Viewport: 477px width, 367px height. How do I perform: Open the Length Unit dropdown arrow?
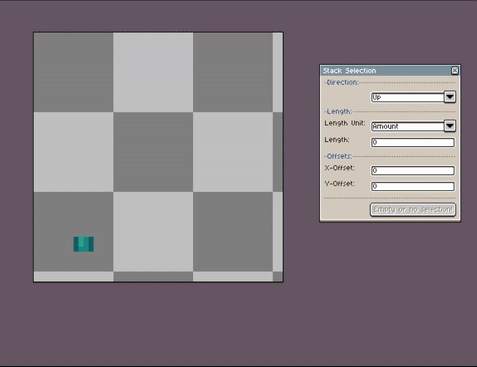[x=450, y=126]
